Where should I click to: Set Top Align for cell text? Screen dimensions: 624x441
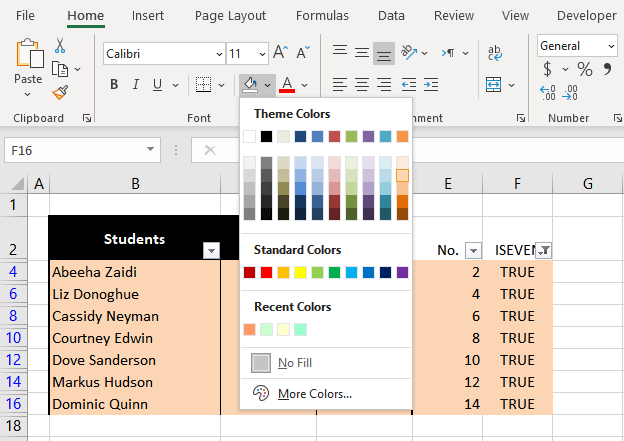pos(340,52)
